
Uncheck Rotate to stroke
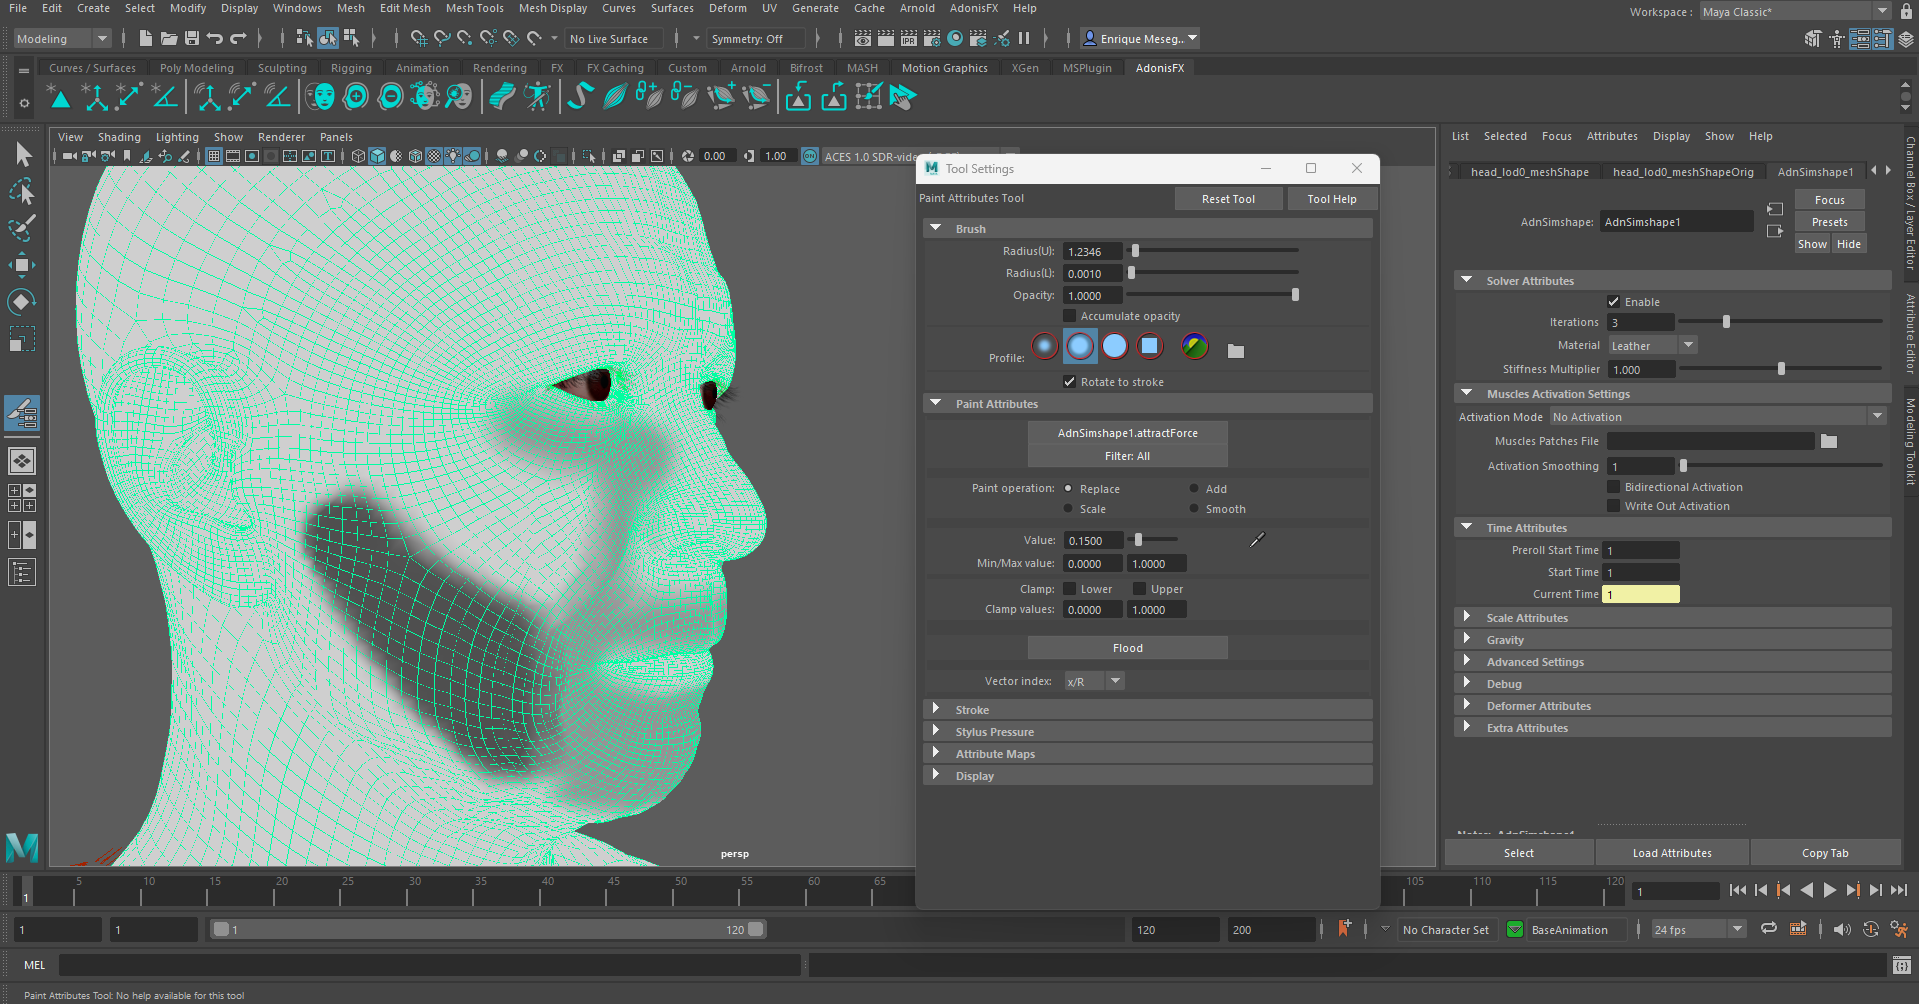(1069, 382)
